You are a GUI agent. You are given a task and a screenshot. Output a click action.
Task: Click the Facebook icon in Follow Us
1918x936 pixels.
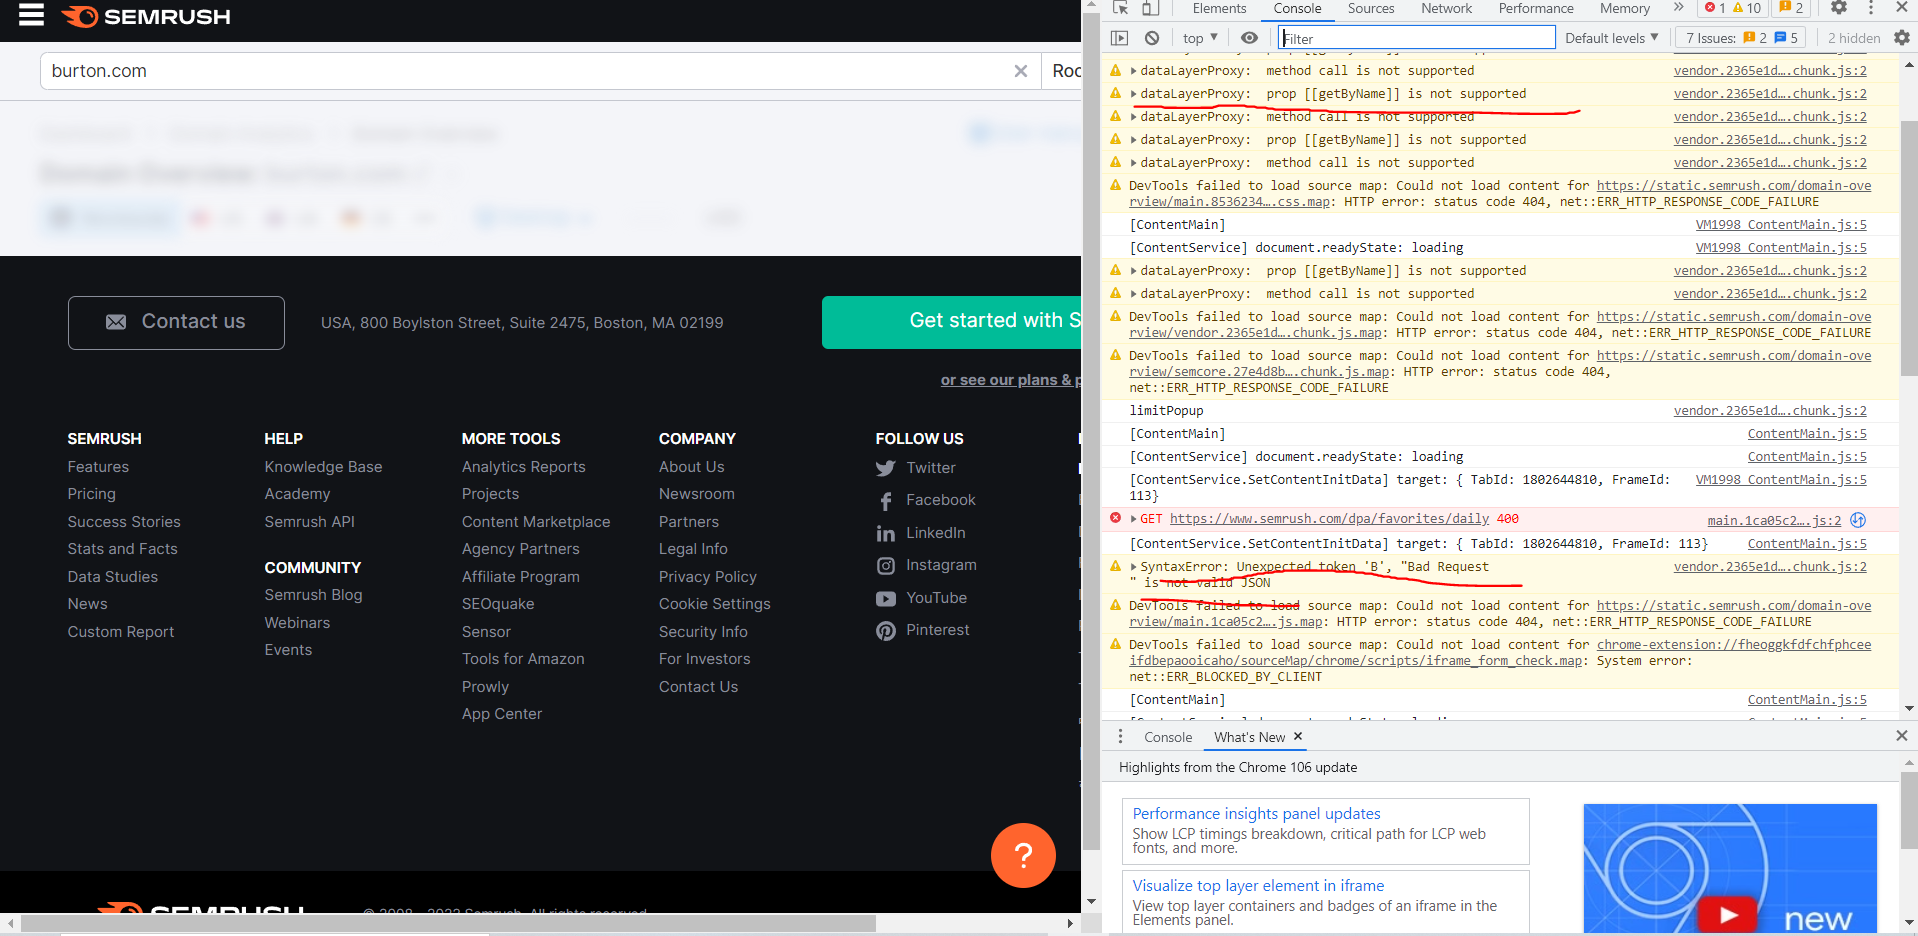click(885, 501)
